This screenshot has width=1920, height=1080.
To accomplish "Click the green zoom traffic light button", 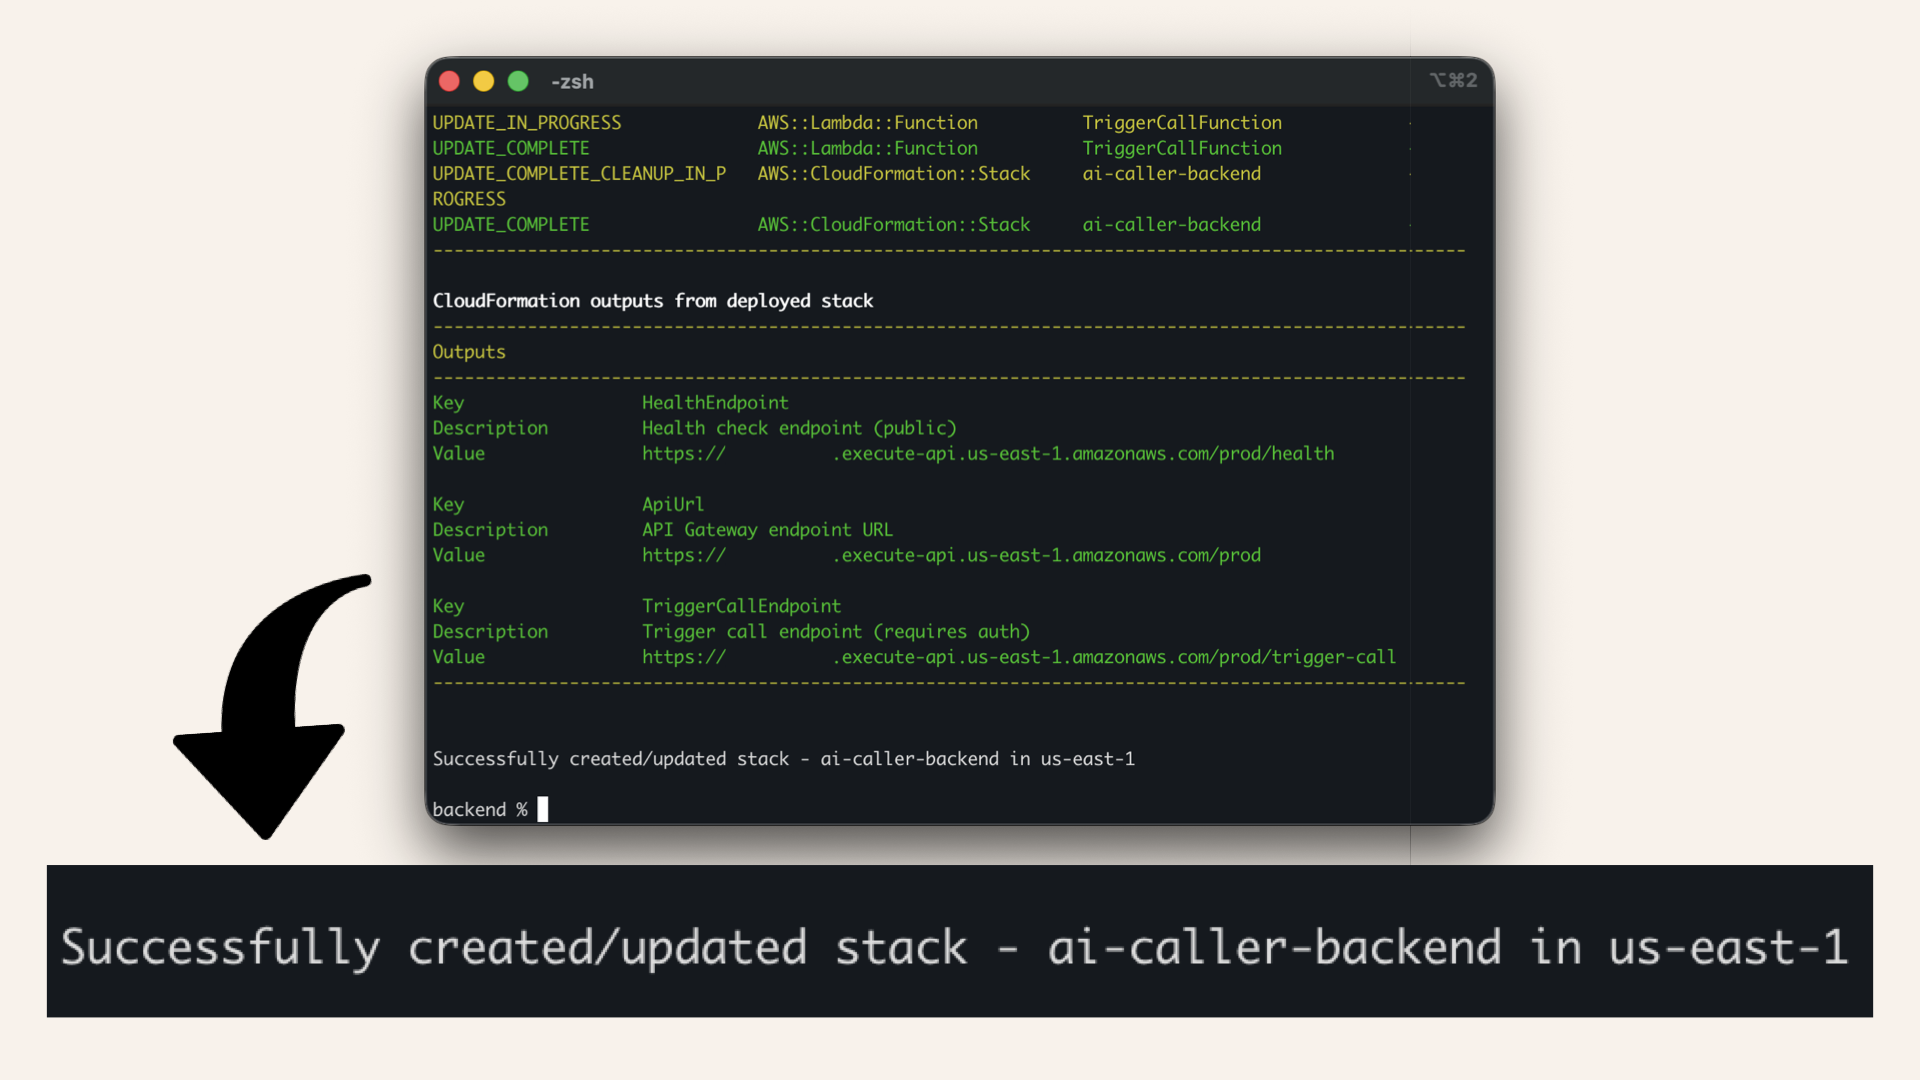I will pos(518,81).
